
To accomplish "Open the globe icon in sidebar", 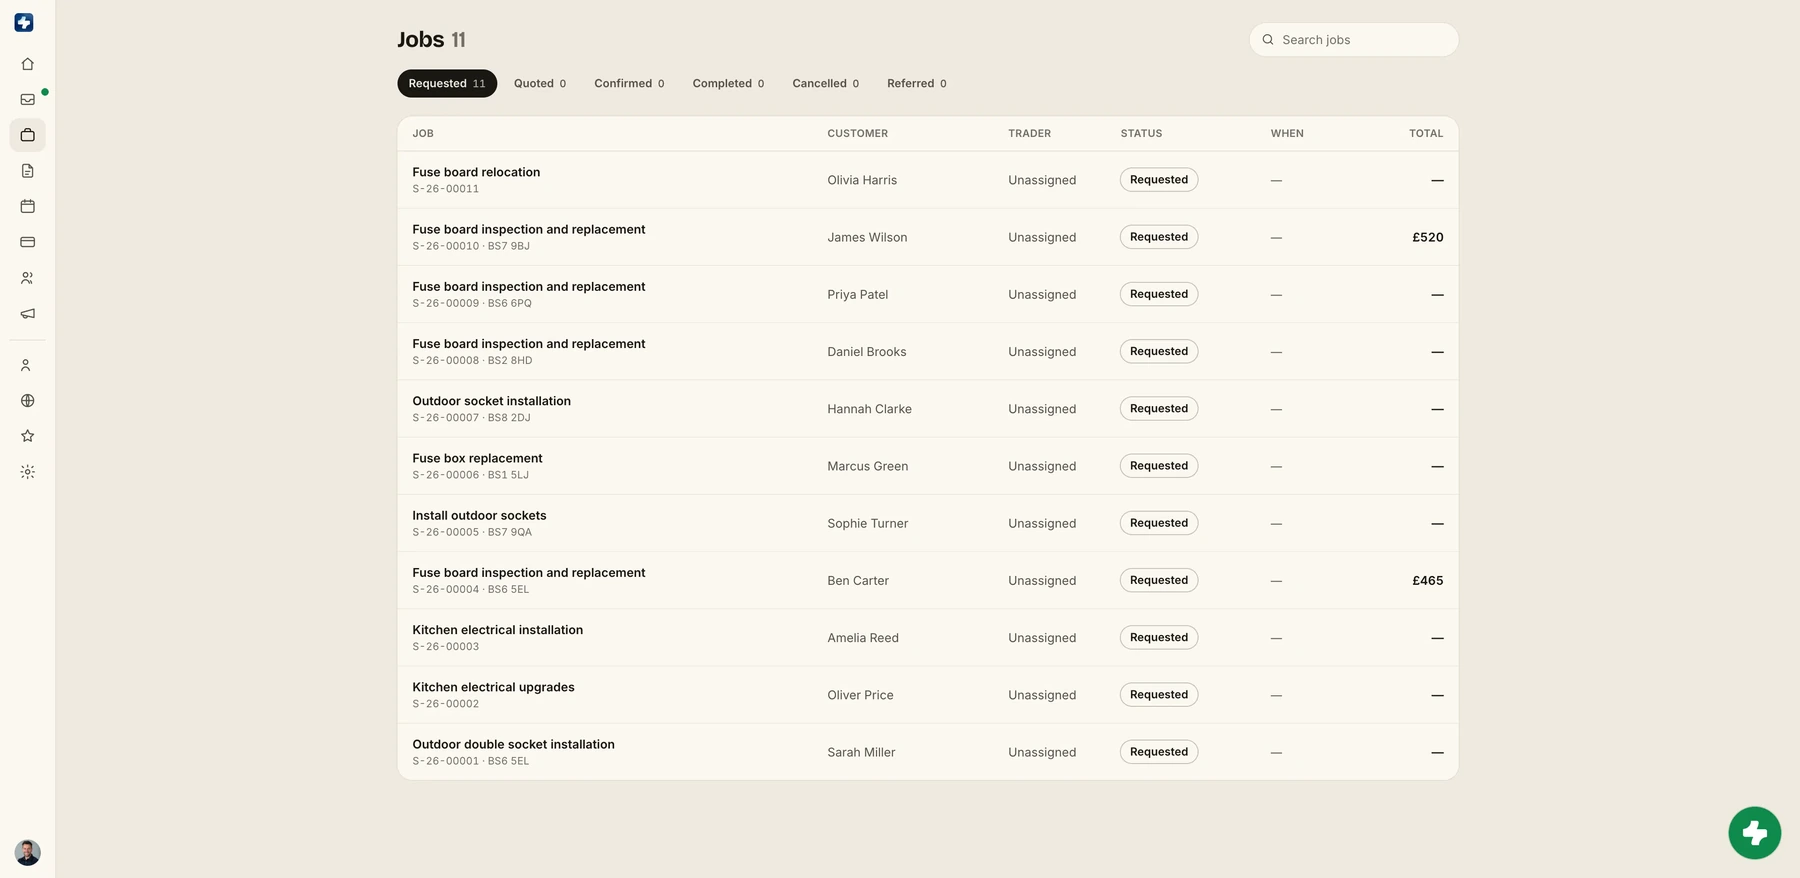I will coord(27,401).
